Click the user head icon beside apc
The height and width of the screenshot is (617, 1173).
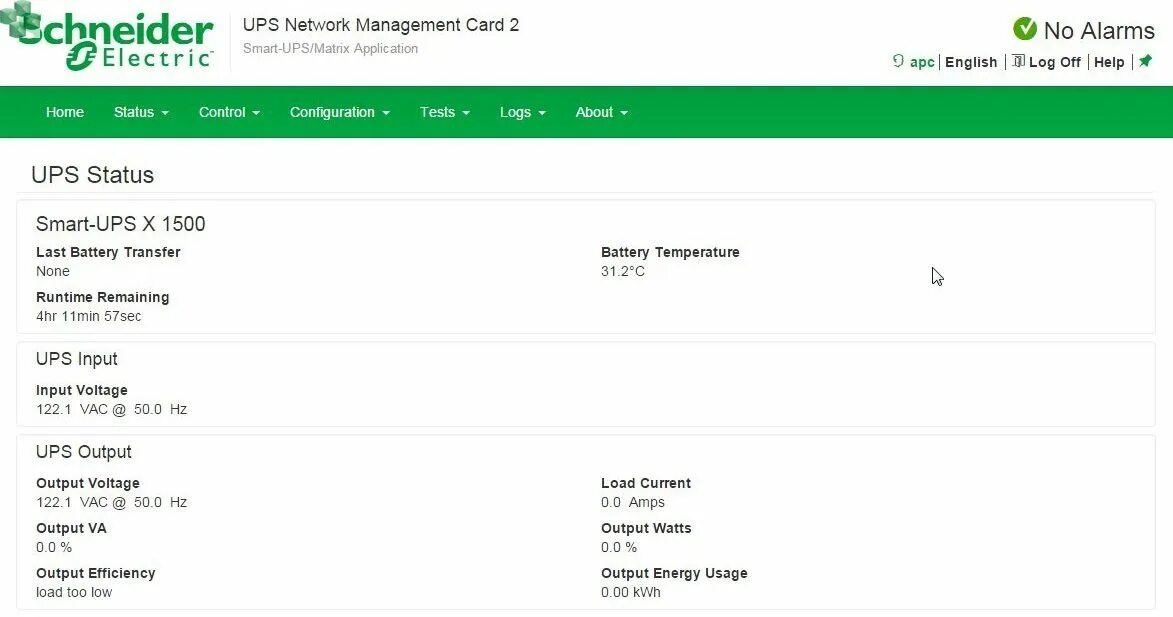point(898,61)
